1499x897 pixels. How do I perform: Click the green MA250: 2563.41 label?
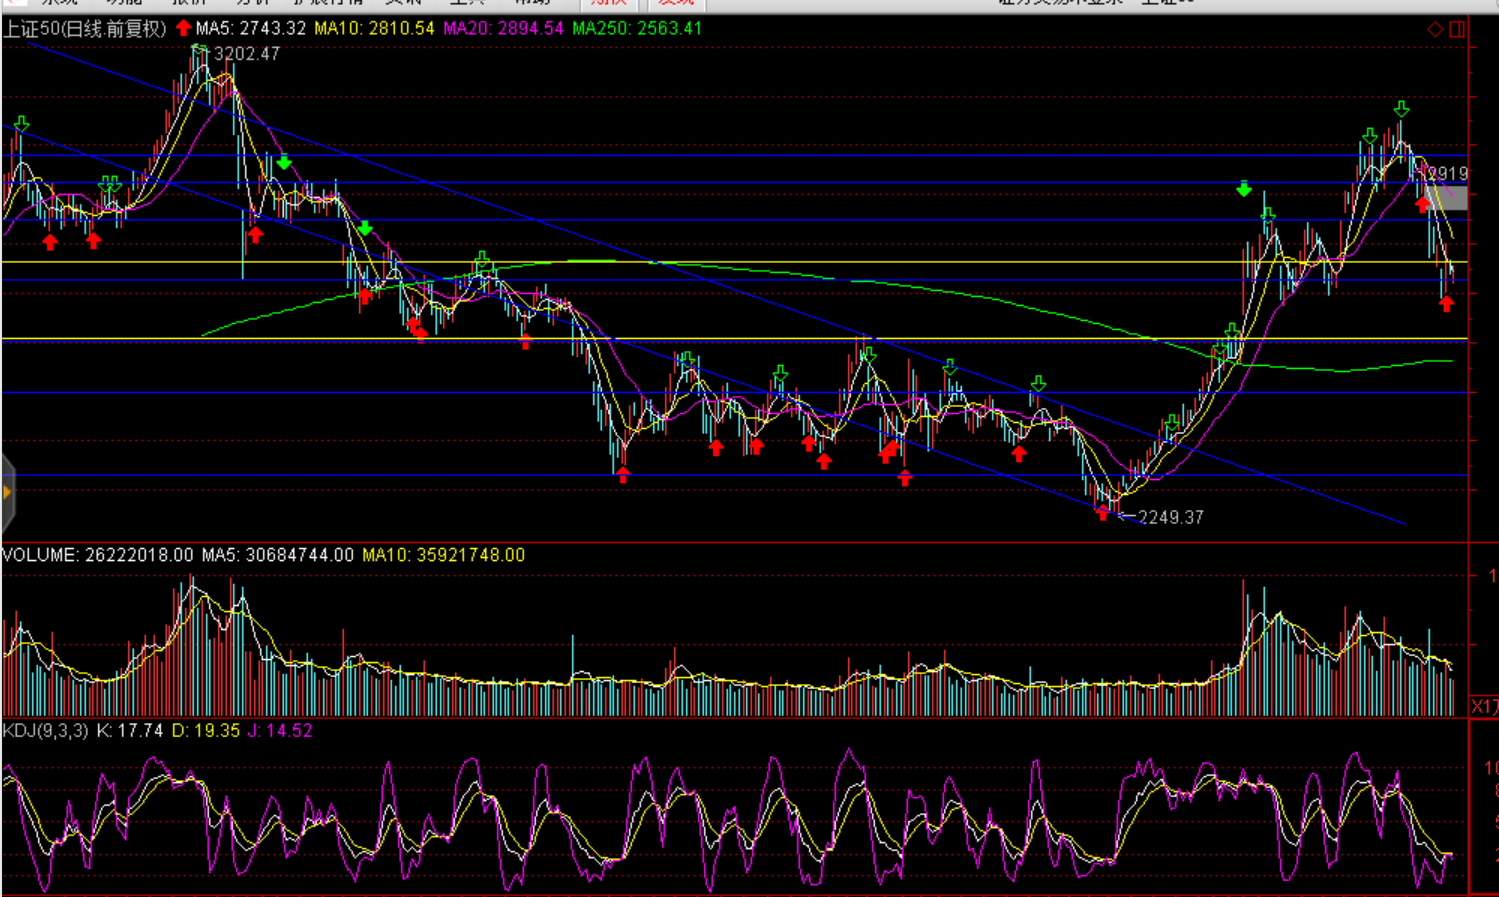pos(637,29)
